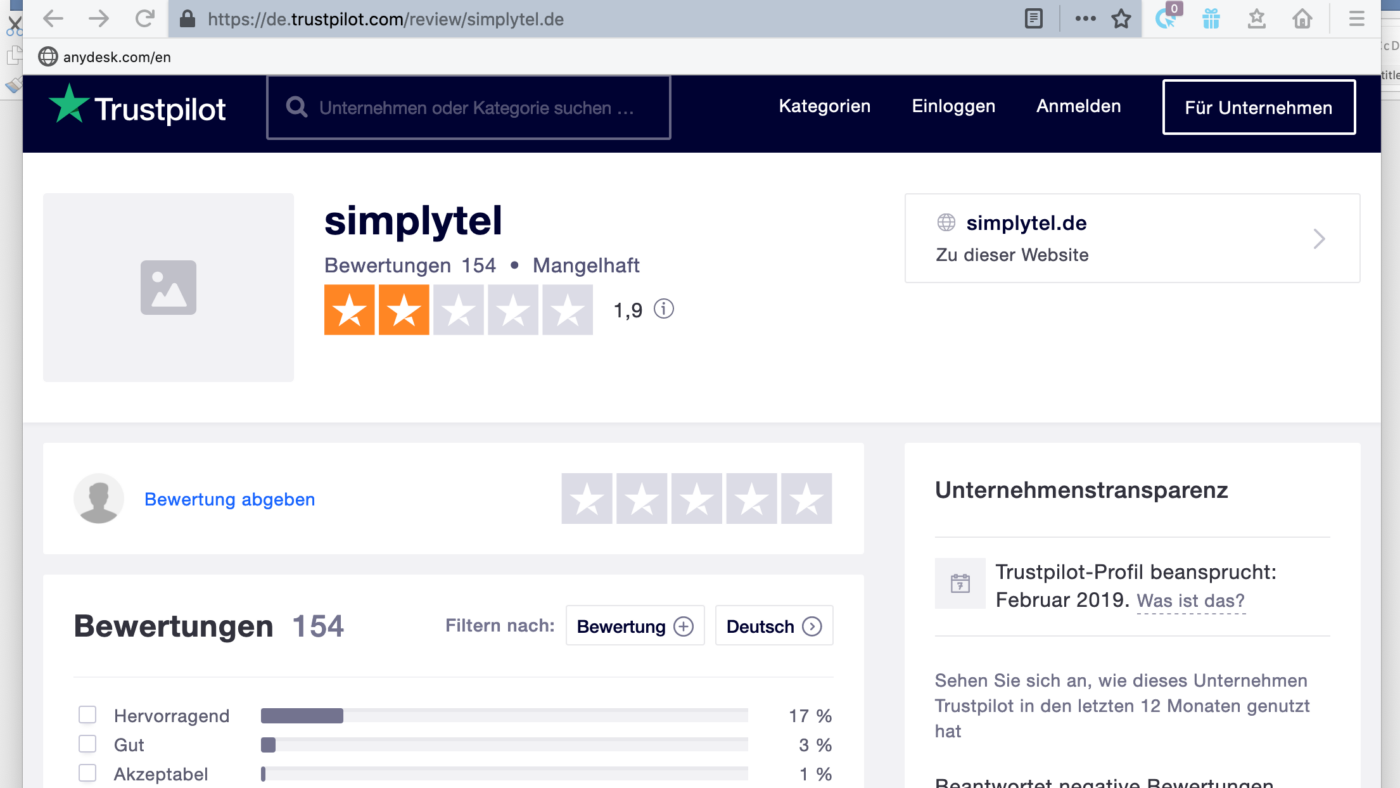Screen dimensions: 1400x788
Task: Check the Gut filter checkbox
Action: [x=88, y=744]
